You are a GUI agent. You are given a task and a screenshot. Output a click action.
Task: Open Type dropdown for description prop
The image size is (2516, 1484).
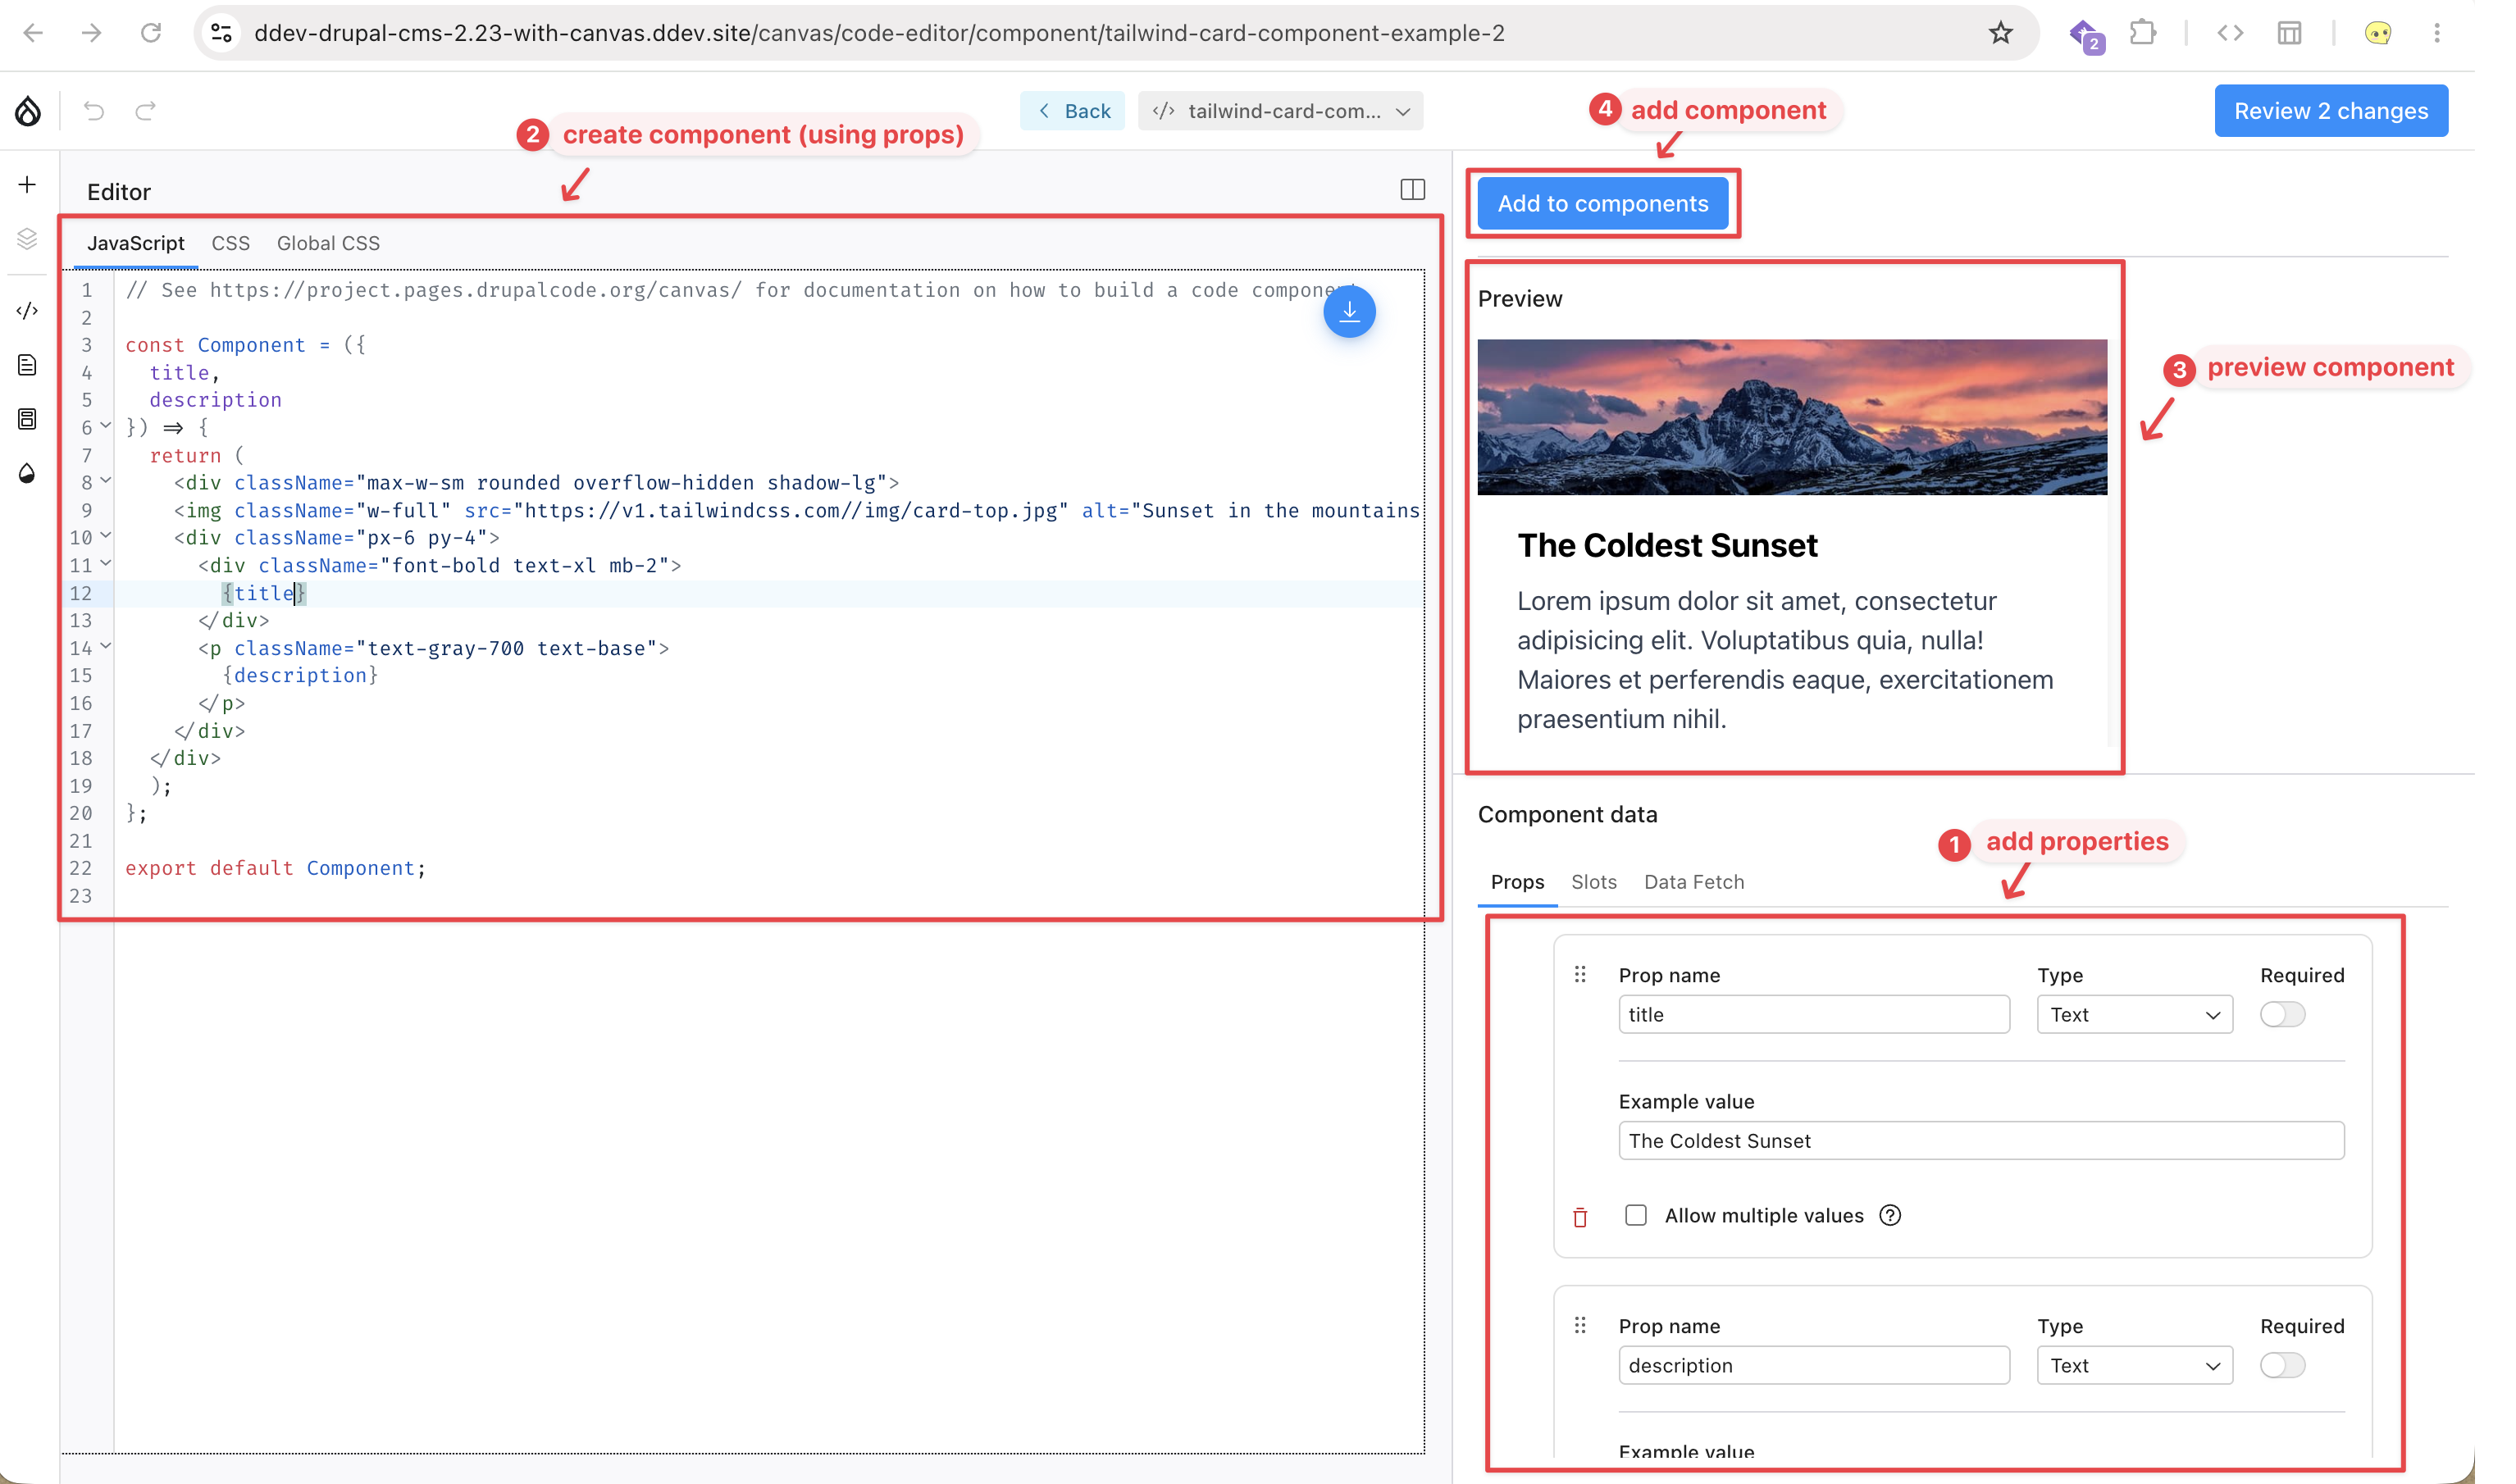click(x=2134, y=1366)
